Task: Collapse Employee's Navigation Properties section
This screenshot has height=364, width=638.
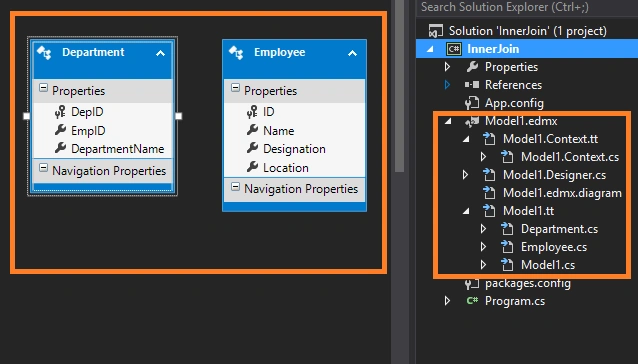Action: coord(235,187)
